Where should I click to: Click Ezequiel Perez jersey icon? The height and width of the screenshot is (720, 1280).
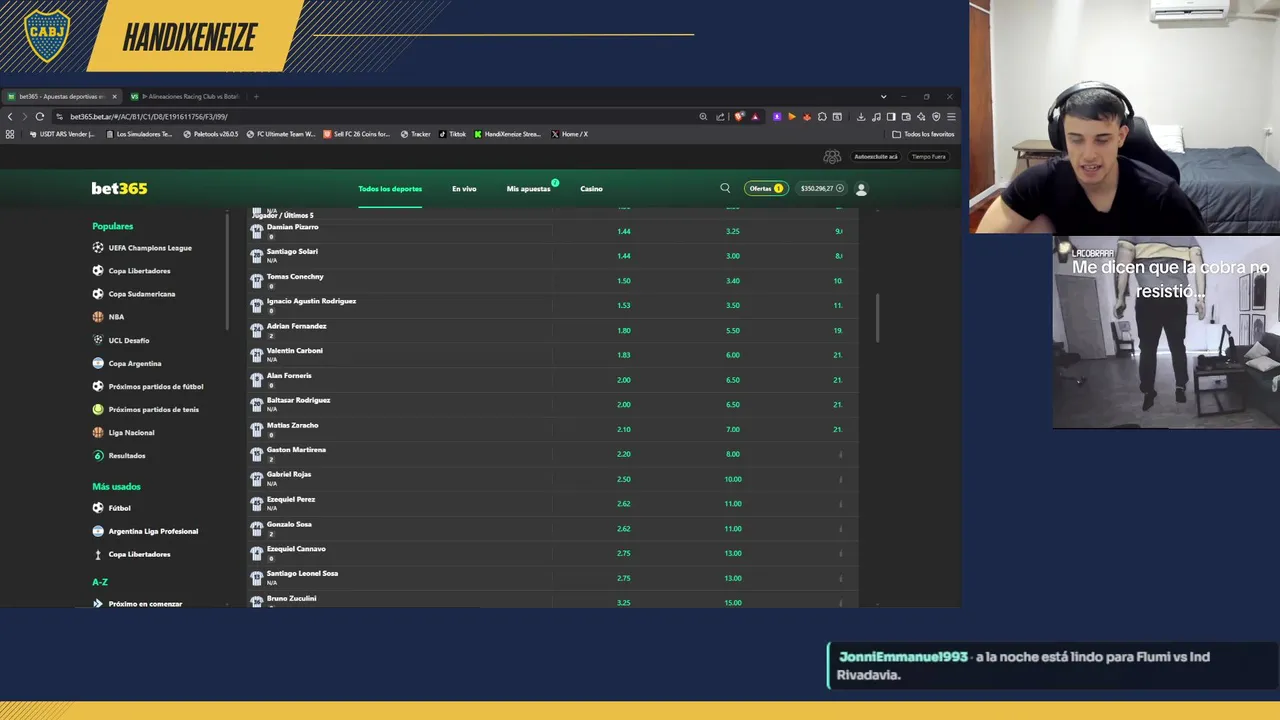click(x=257, y=504)
